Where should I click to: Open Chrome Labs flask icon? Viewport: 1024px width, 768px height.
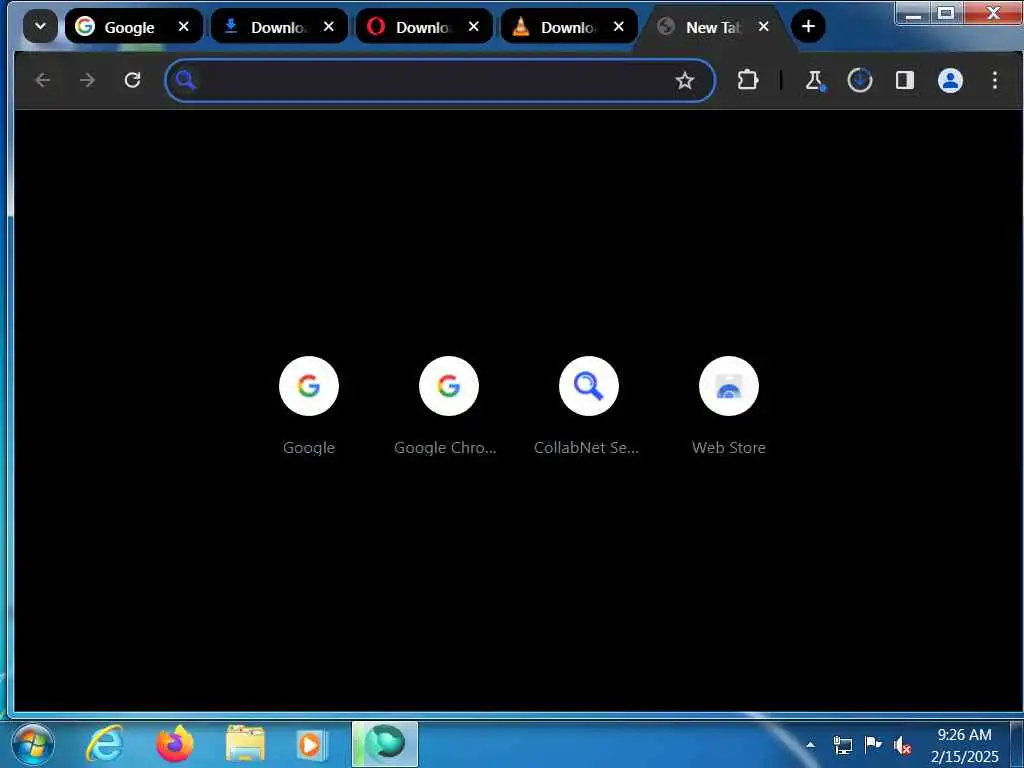tap(814, 80)
